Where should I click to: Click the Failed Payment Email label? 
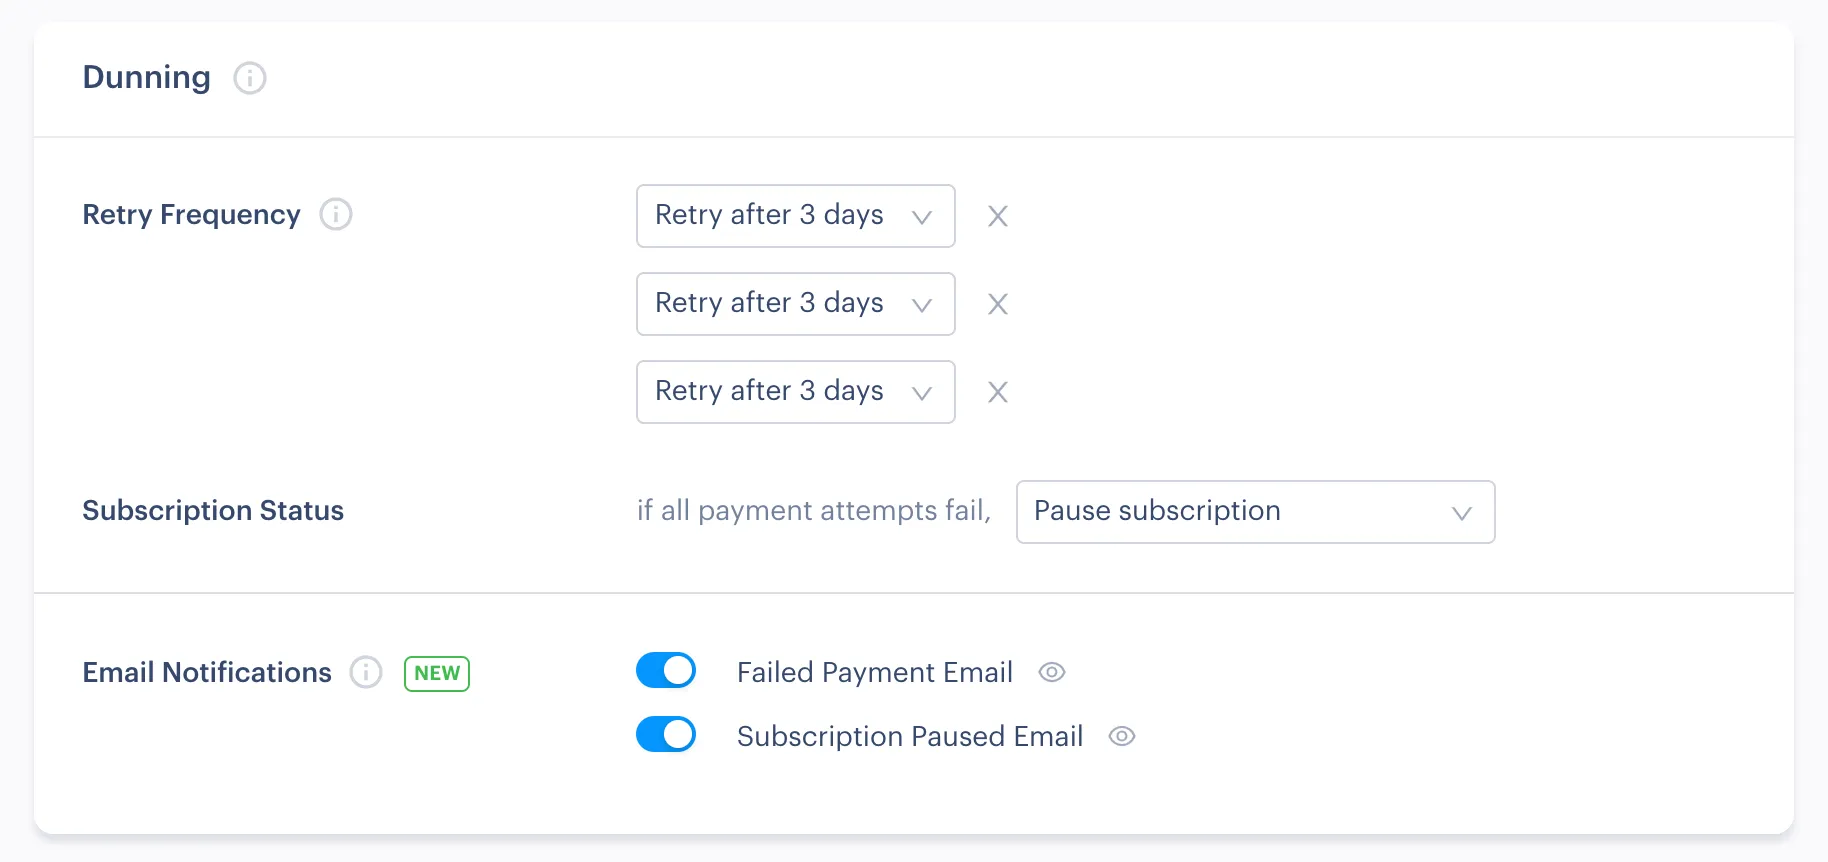(875, 672)
